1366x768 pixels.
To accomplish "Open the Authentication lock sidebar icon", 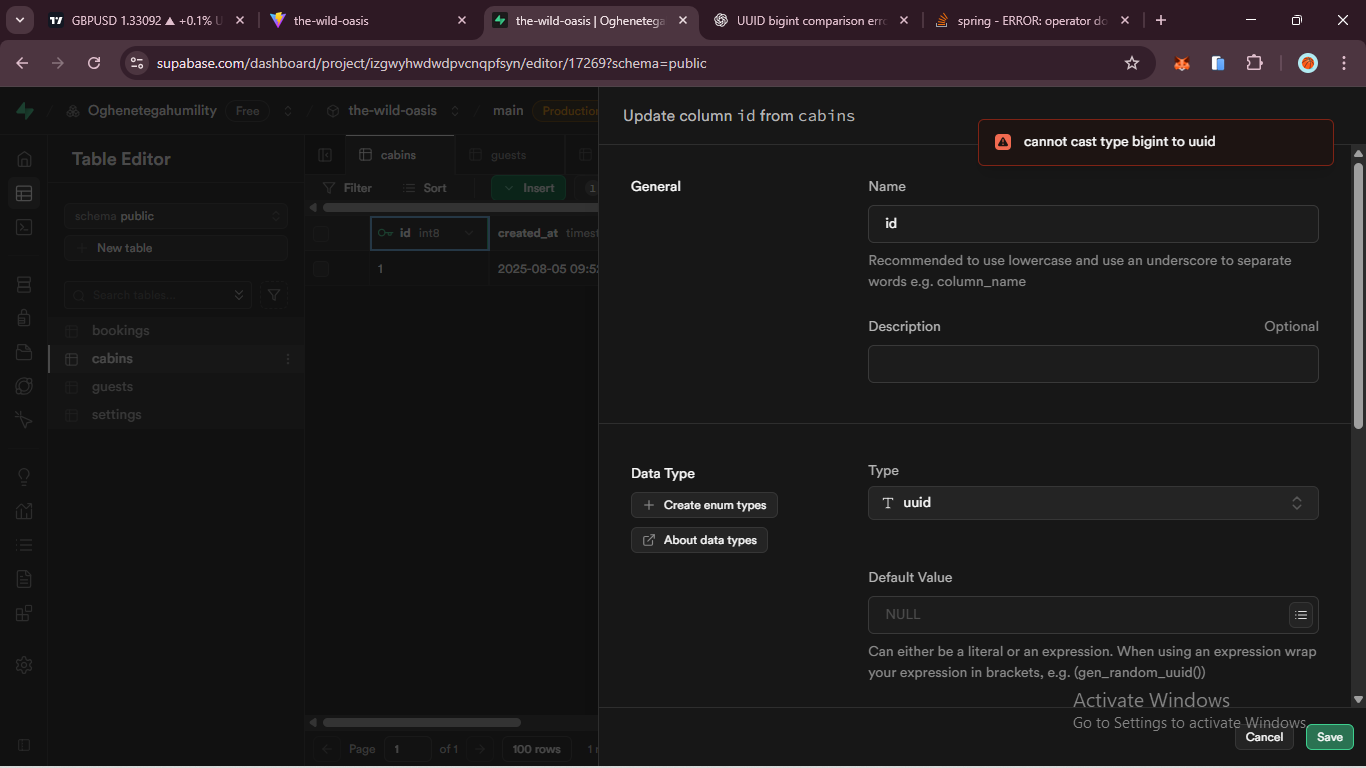I will (x=24, y=318).
